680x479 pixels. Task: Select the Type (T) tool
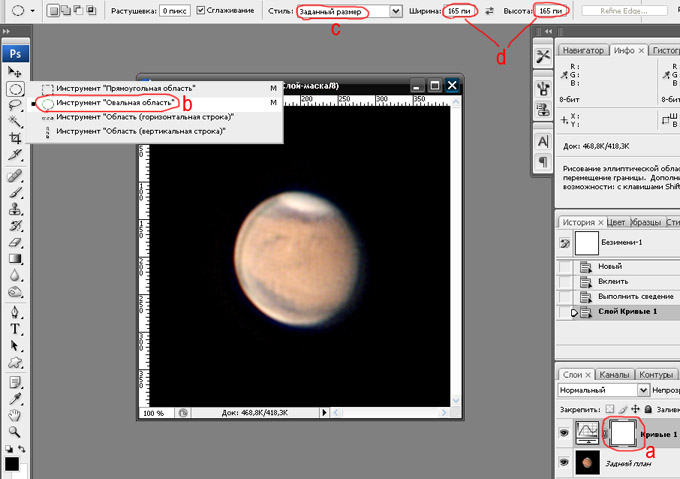(x=14, y=328)
